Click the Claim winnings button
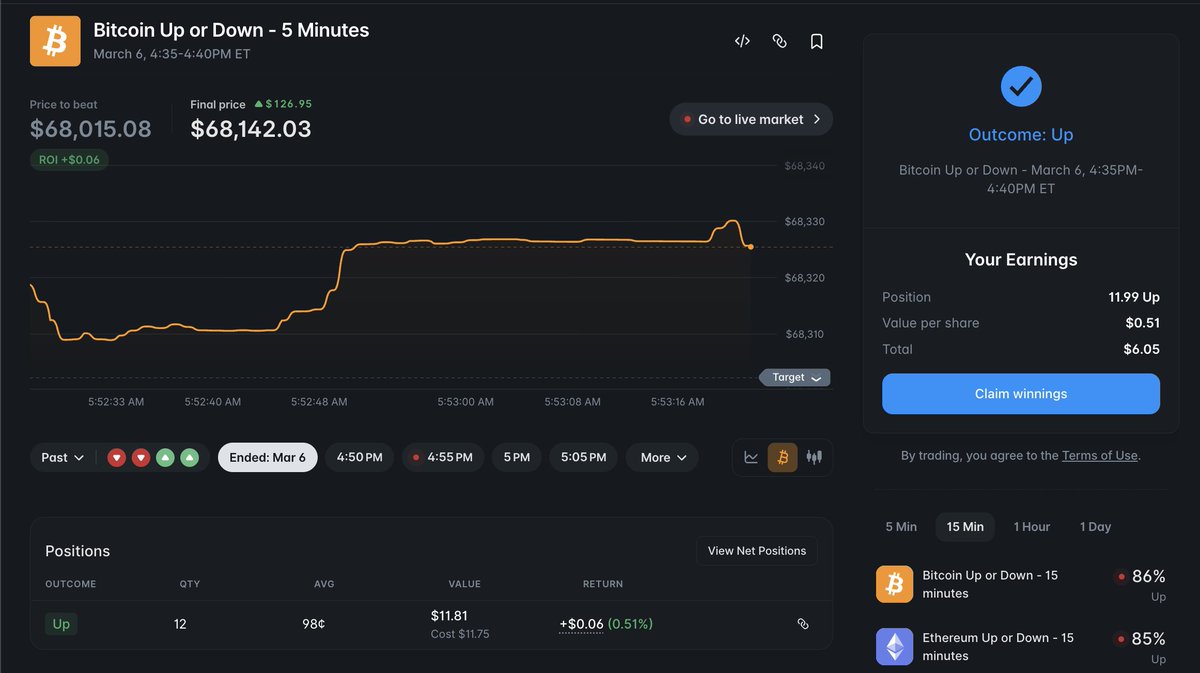The width and height of the screenshot is (1200, 673). click(x=1020, y=394)
